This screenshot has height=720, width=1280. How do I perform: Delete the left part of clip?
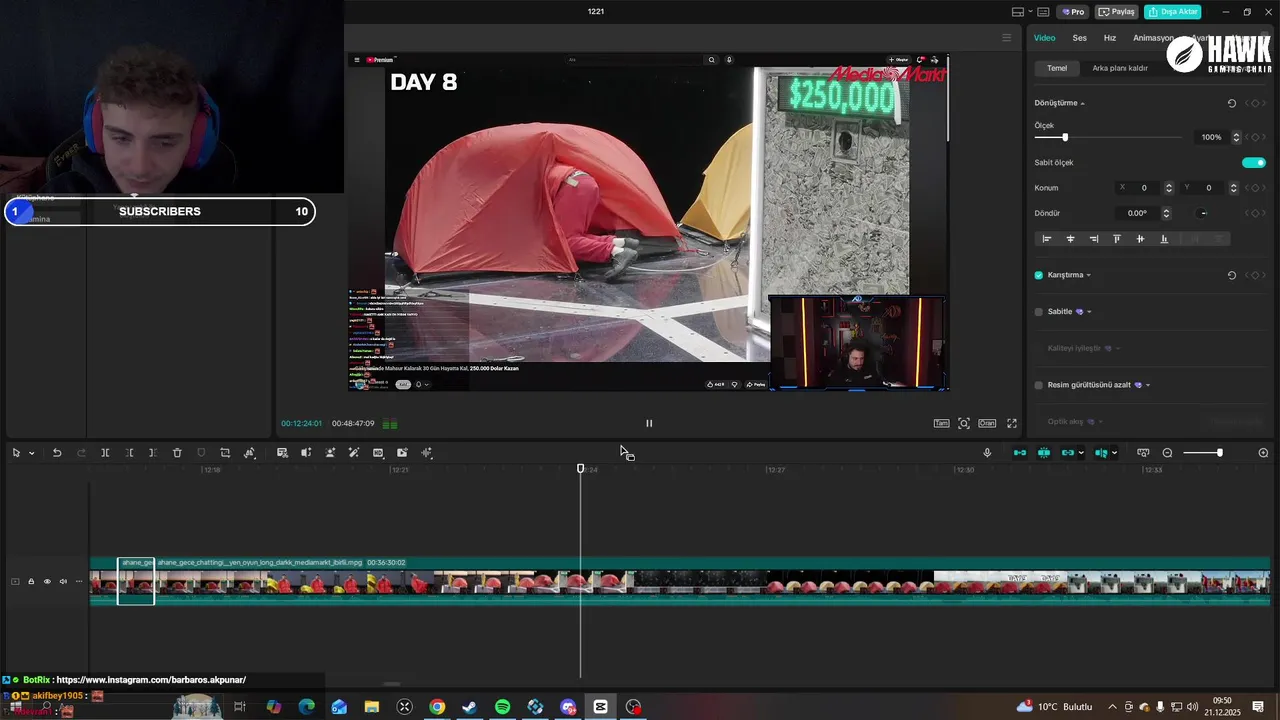129,453
